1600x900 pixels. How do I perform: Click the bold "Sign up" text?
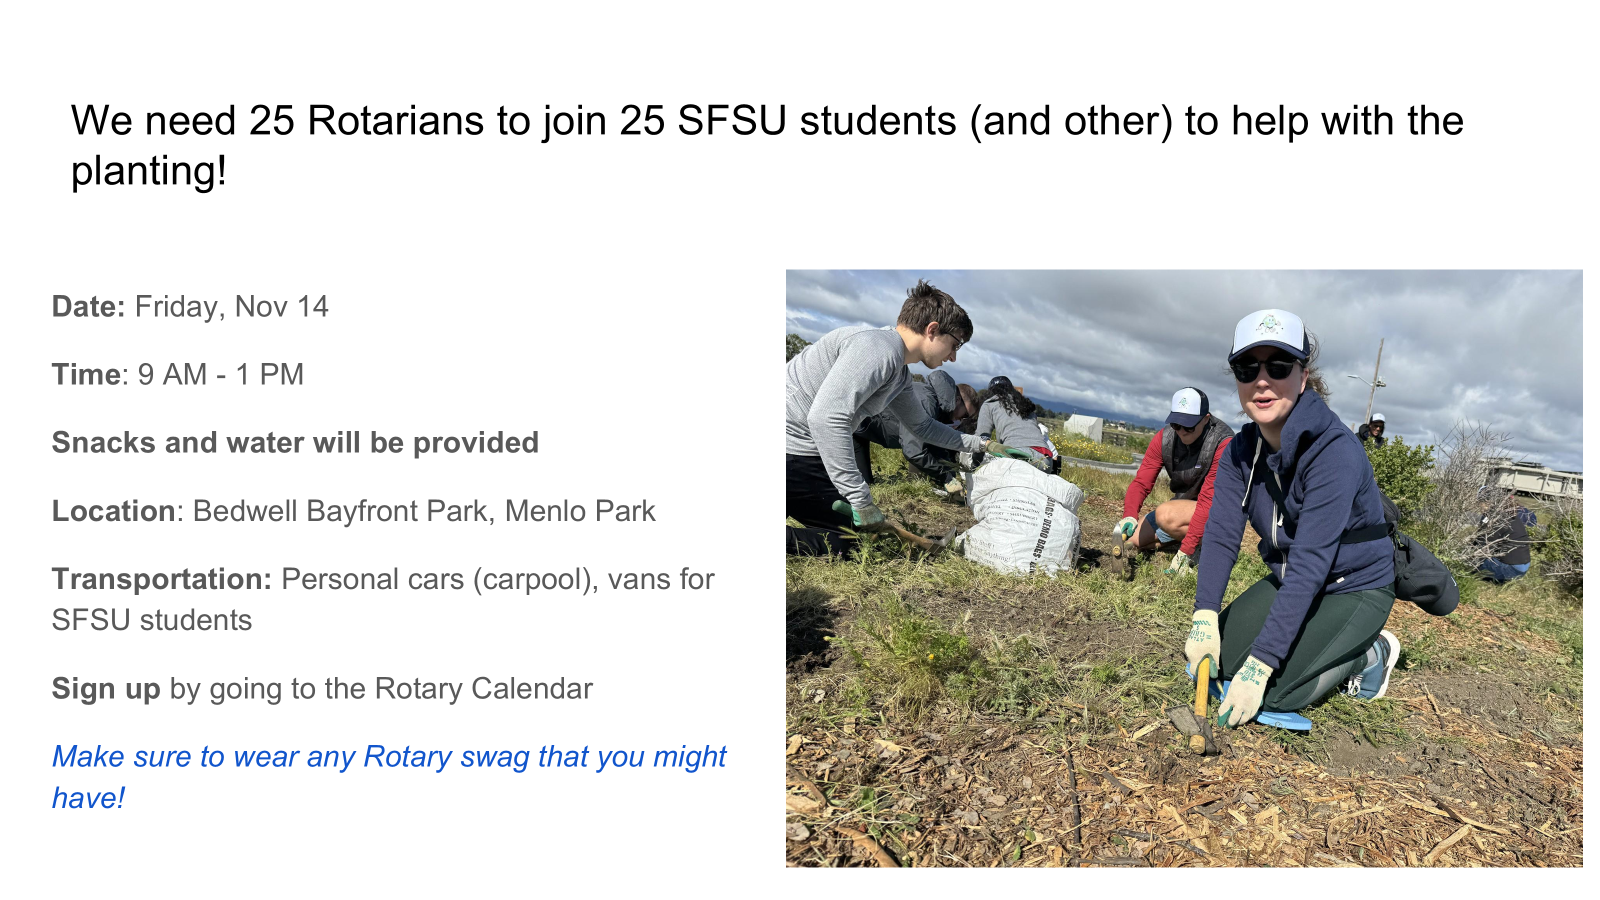pyautogui.click(x=106, y=689)
